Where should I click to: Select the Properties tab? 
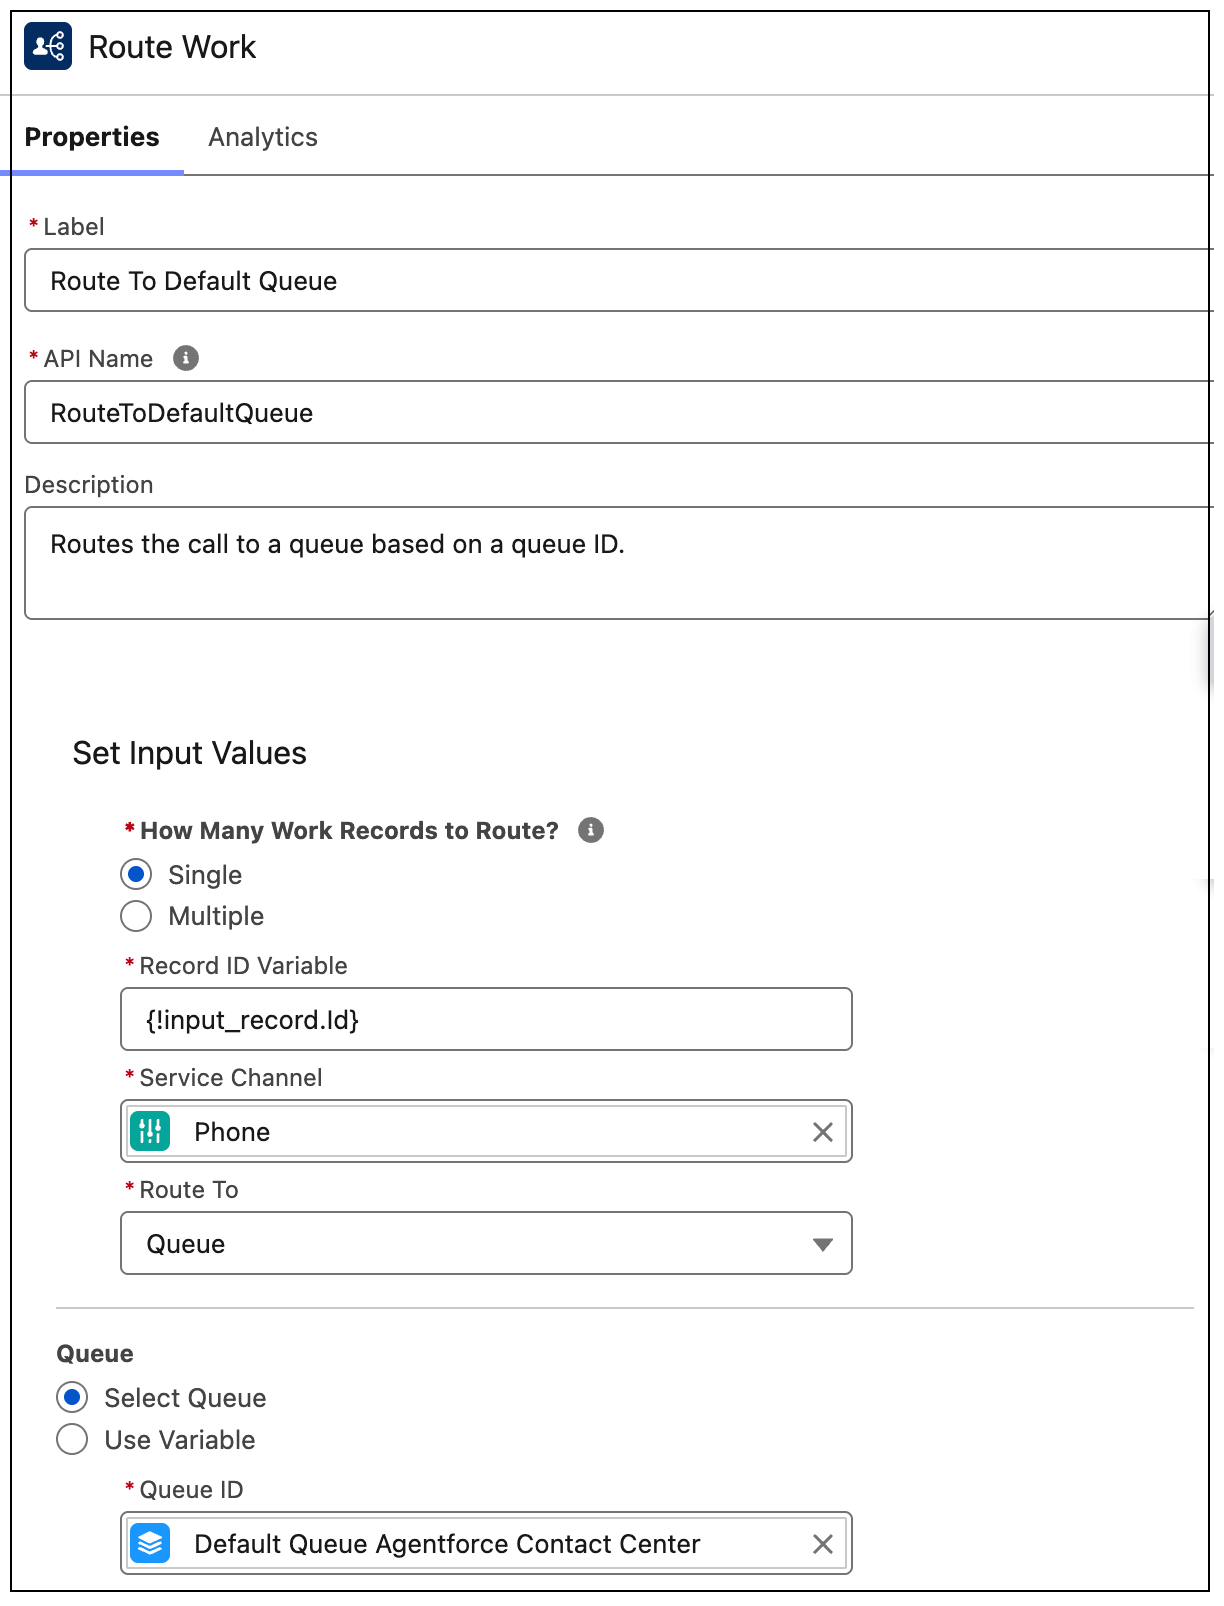(92, 137)
